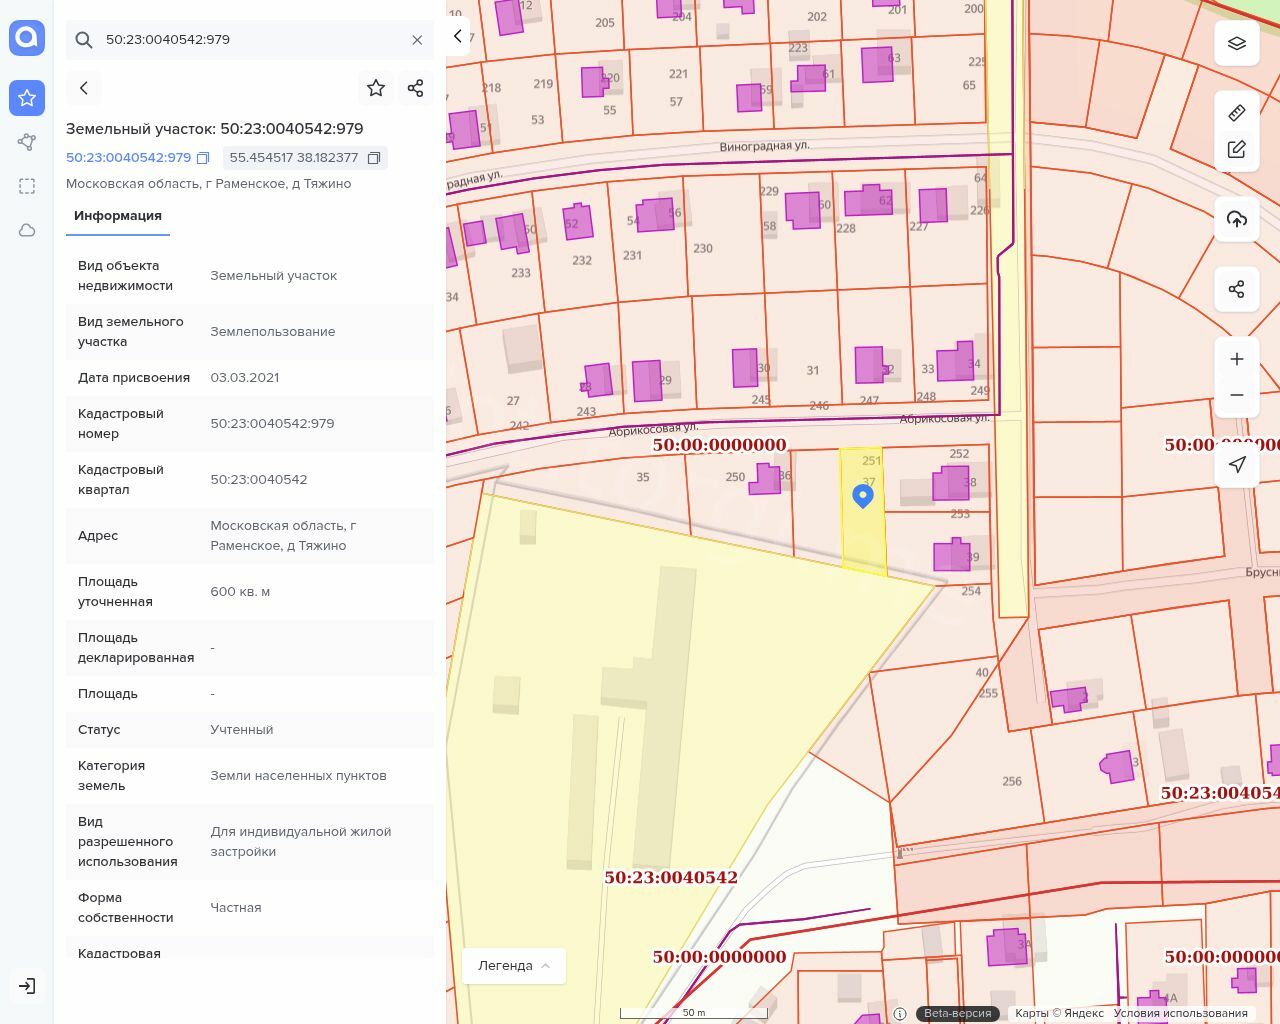
Task: Zoom out on the map
Action: pyautogui.click(x=1237, y=395)
